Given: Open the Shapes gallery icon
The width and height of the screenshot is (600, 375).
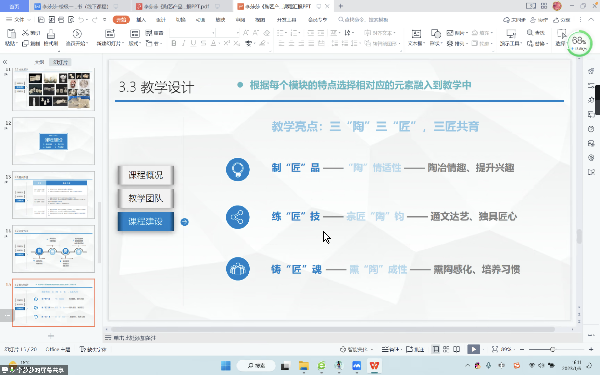Looking at the screenshot, I should click(435, 34).
